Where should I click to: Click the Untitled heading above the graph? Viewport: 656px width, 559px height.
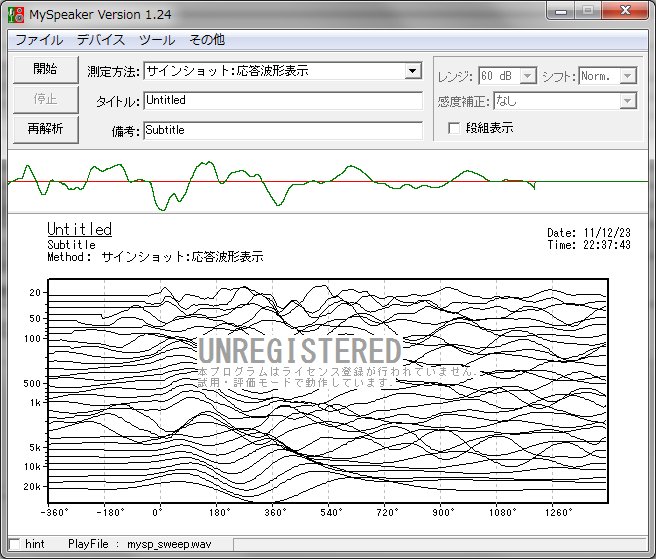pyautogui.click(x=79, y=229)
